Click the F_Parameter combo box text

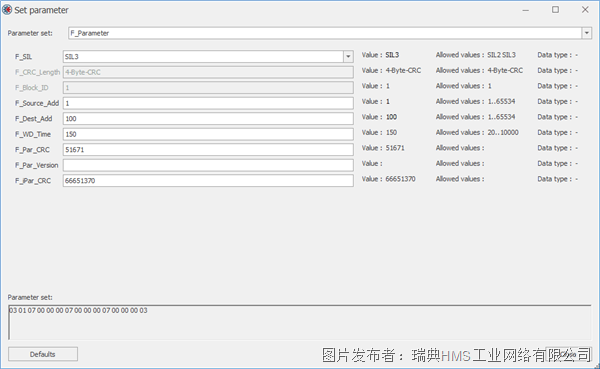(x=90, y=33)
